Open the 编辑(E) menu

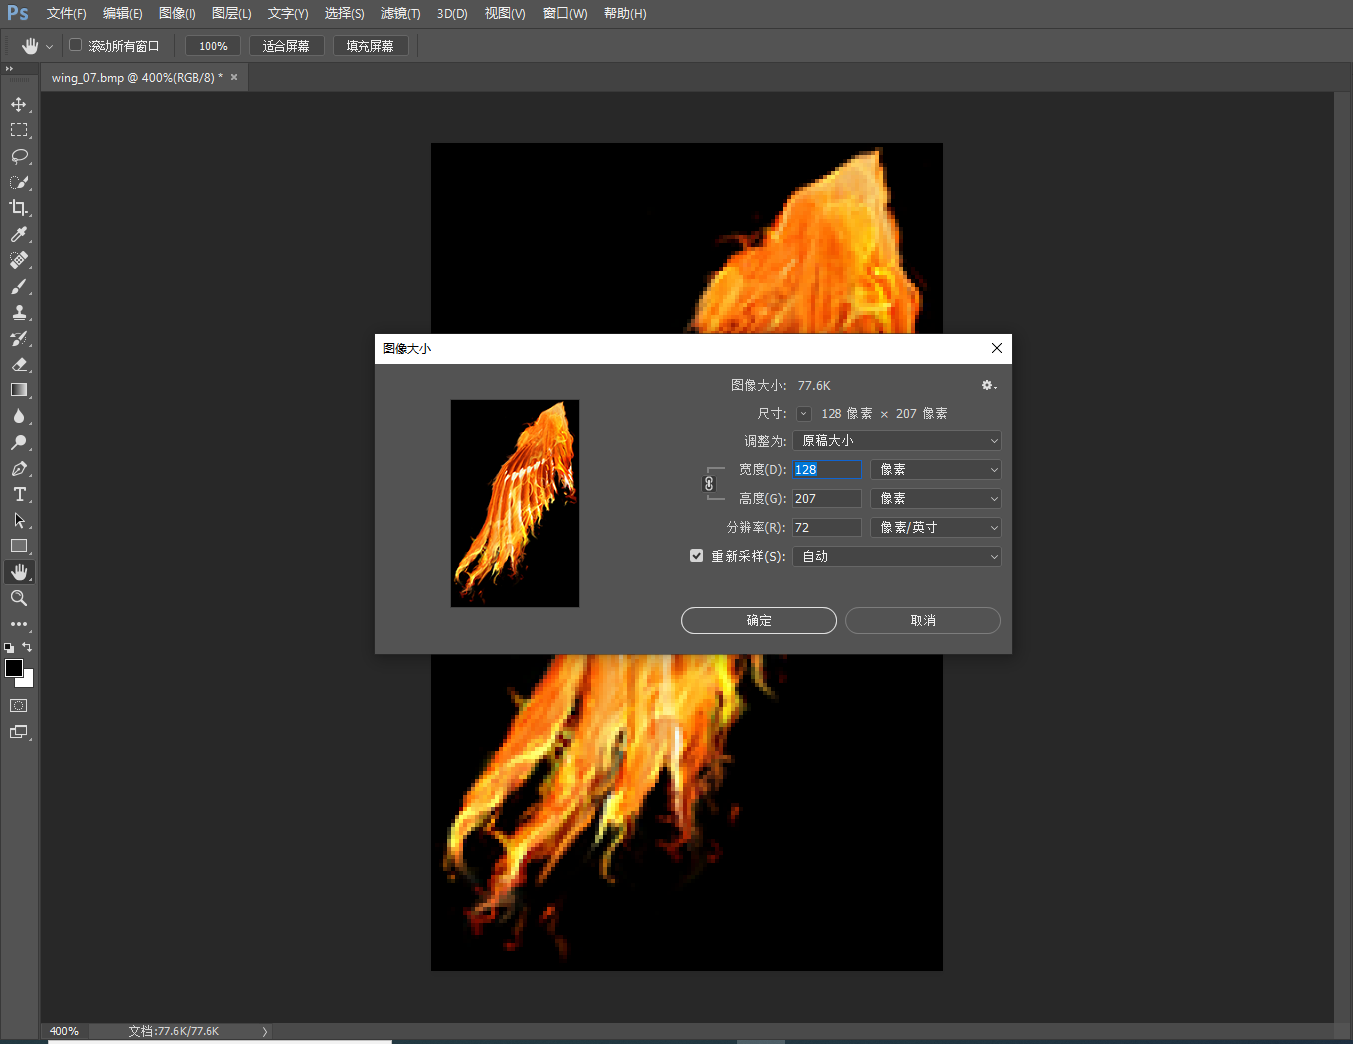pos(122,13)
